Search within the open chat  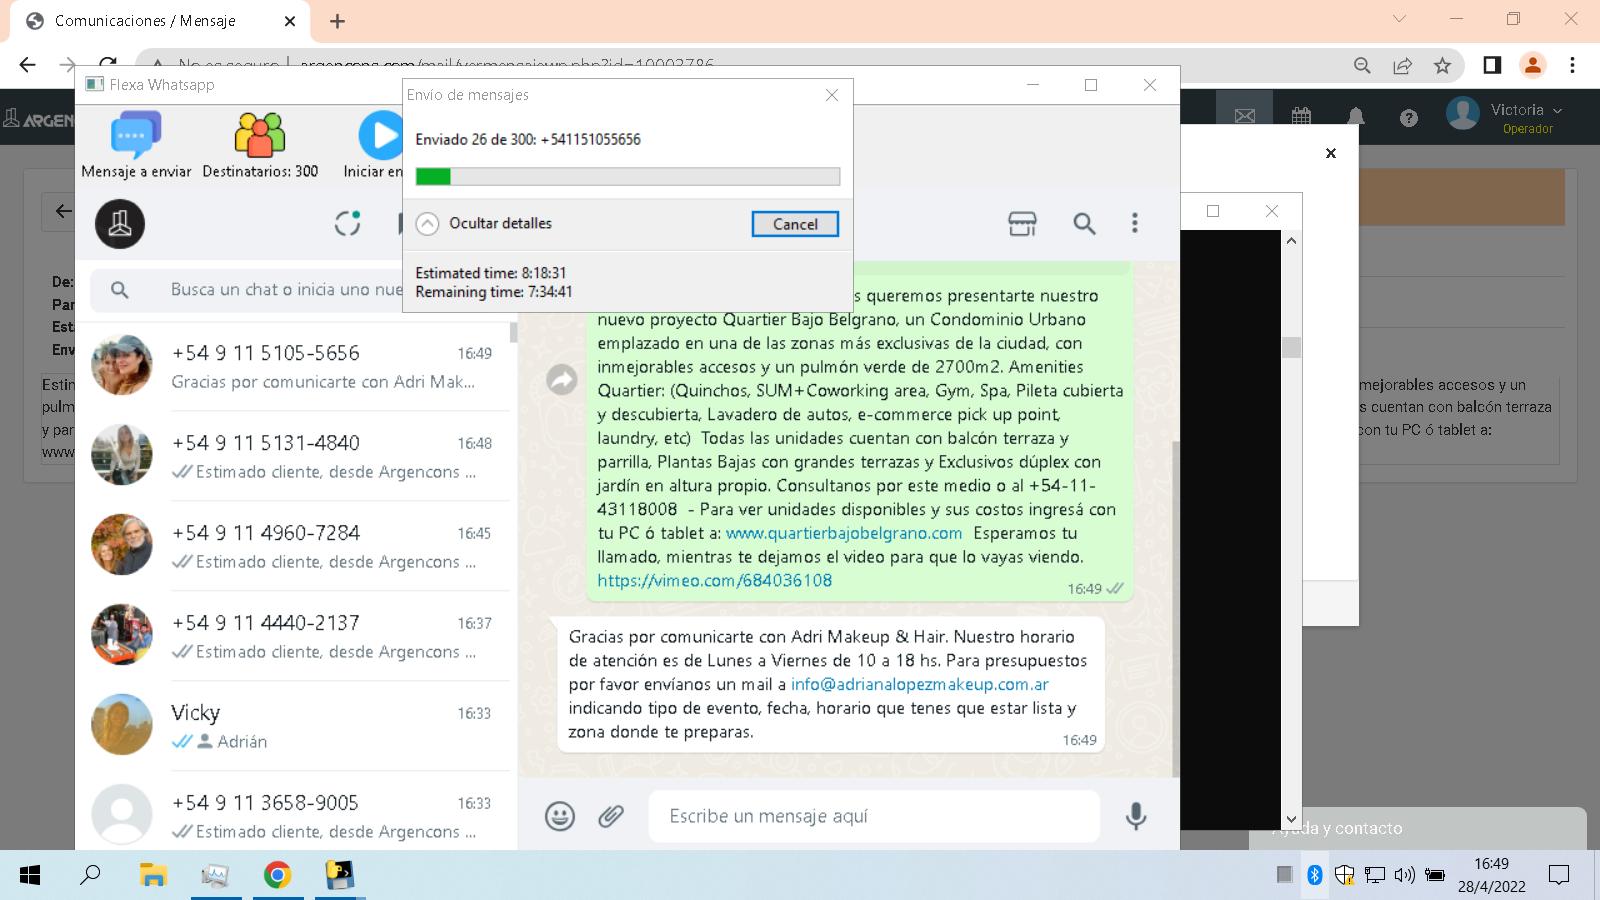[x=1084, y=223]
